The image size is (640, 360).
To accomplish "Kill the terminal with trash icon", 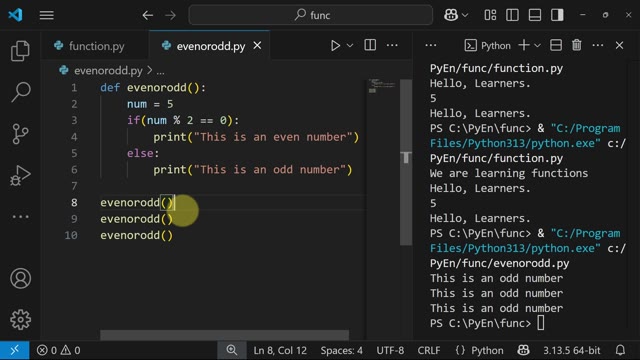I will (x=576, y=45).
